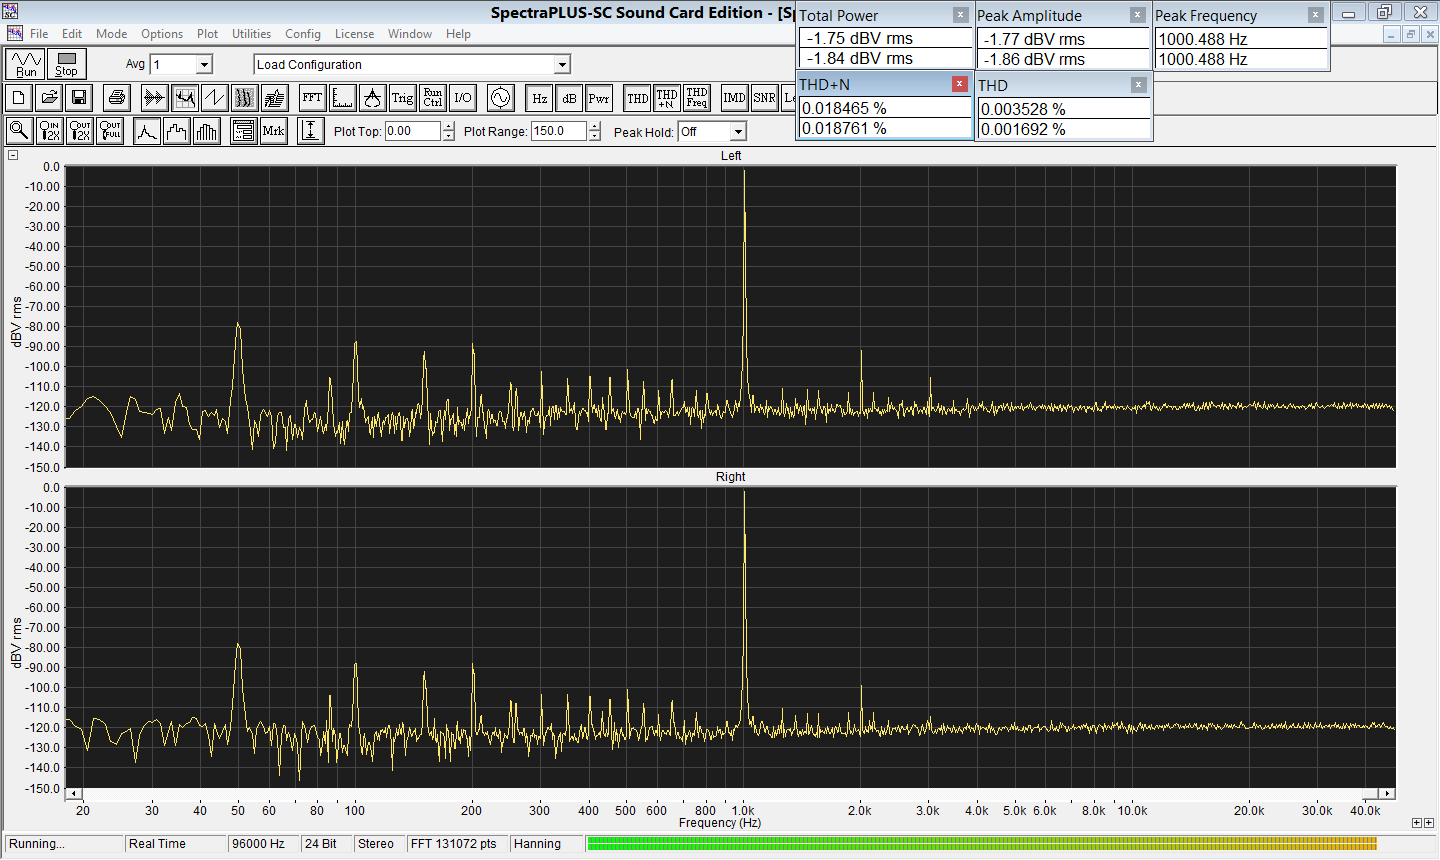Click the THD+N utility icon

pos(667,98)
